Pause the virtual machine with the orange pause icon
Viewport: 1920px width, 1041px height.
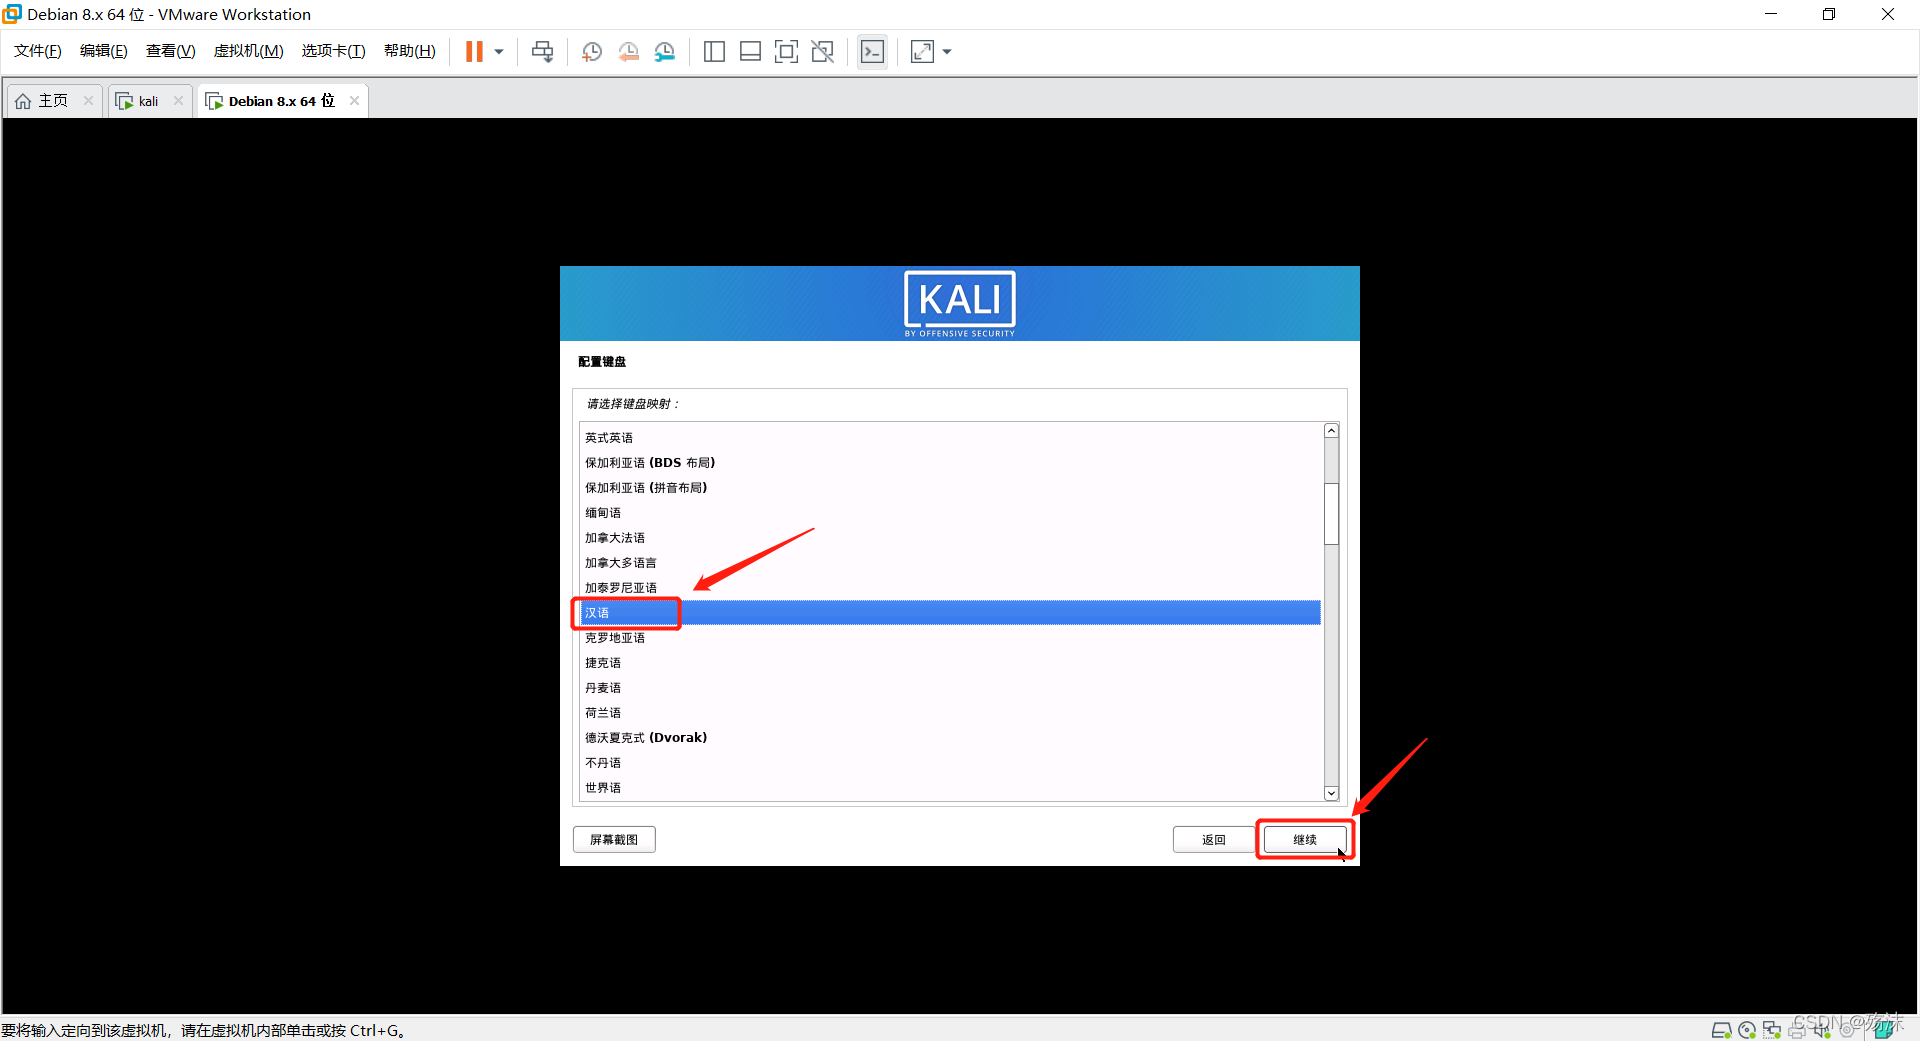474,52
